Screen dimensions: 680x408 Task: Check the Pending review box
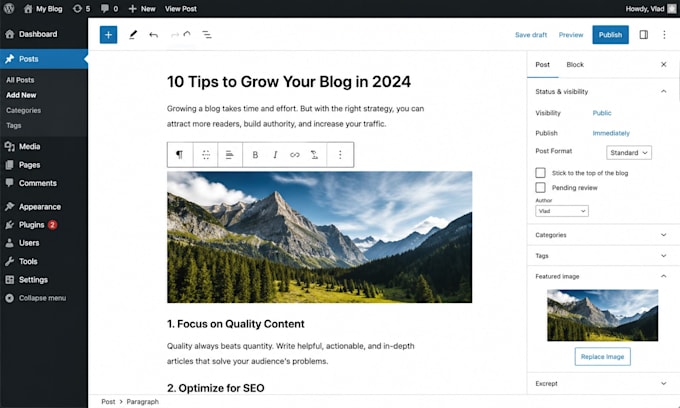(x=540, y=188)
